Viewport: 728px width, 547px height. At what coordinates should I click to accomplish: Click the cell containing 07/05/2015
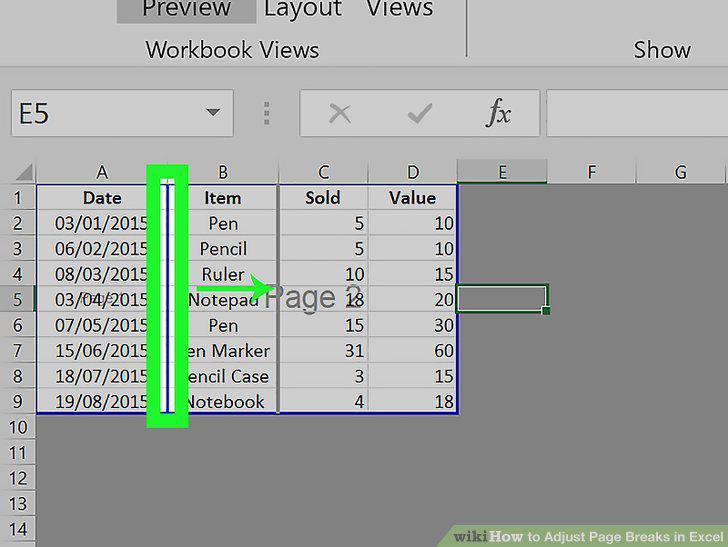[102, 325]
